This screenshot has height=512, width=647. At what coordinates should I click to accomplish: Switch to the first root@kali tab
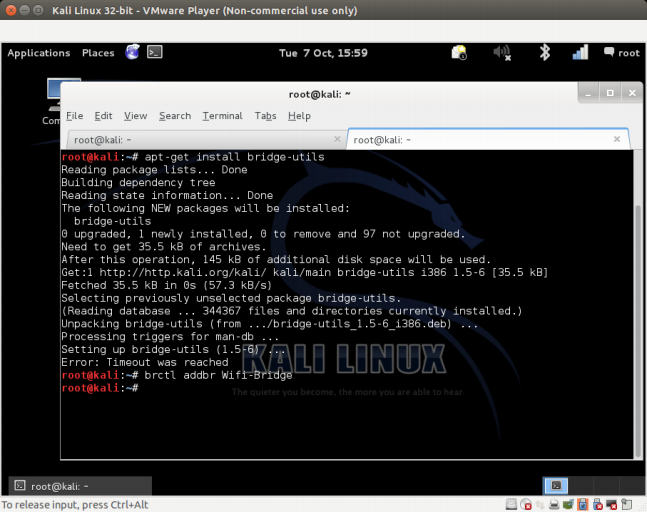click(x=200, y=140)
